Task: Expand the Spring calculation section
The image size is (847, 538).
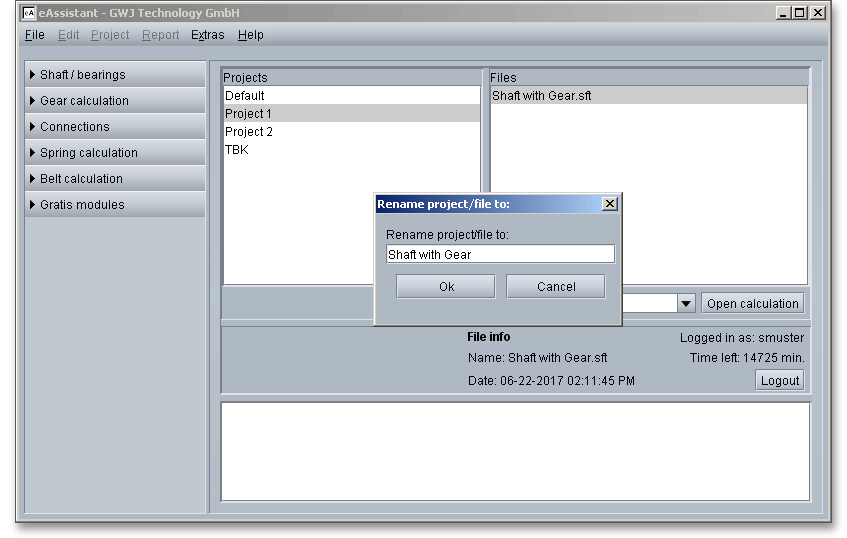Action: (x=115, y=153)
